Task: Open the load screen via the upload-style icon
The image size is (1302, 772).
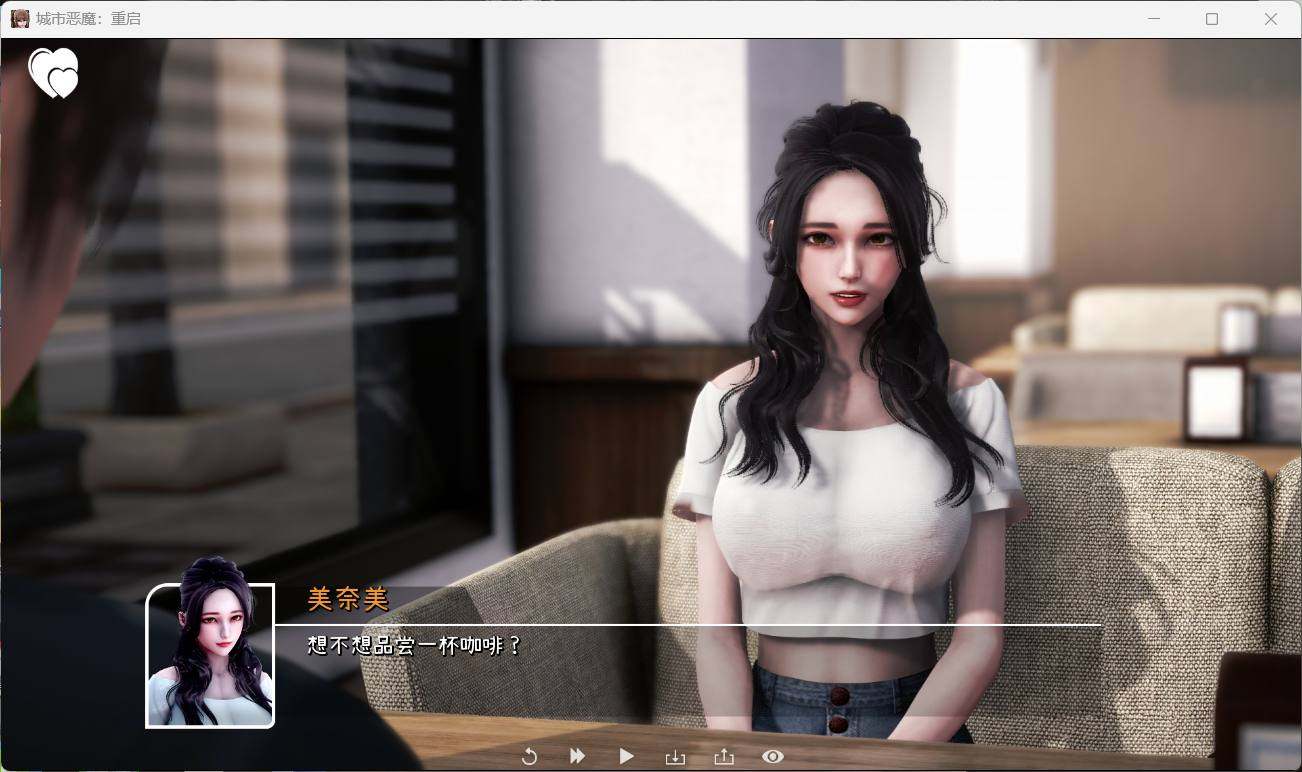Action: [x=723, y=757]
